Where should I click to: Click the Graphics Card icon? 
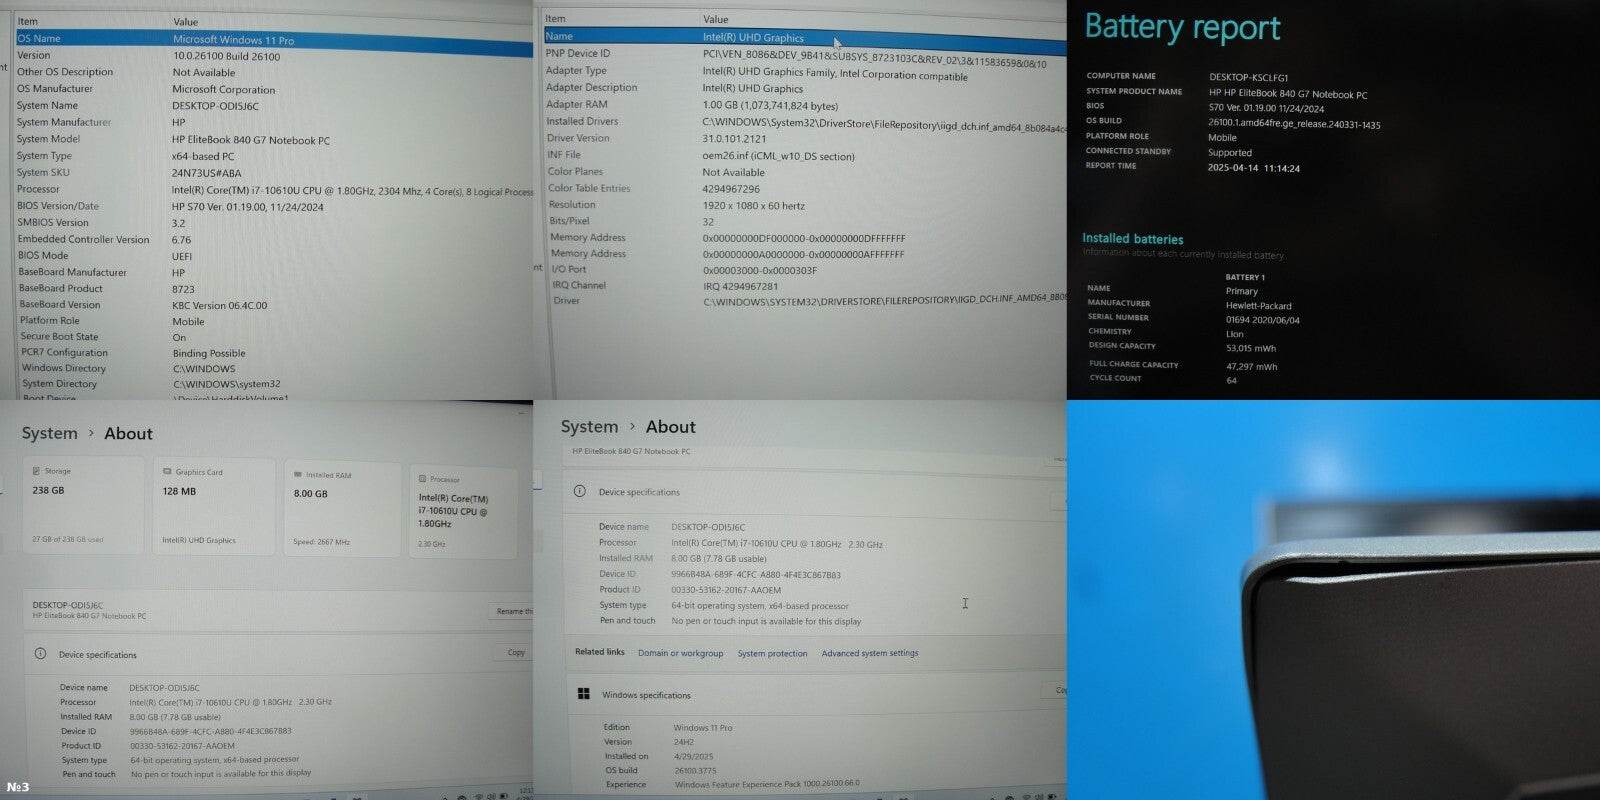coord(167,472)
